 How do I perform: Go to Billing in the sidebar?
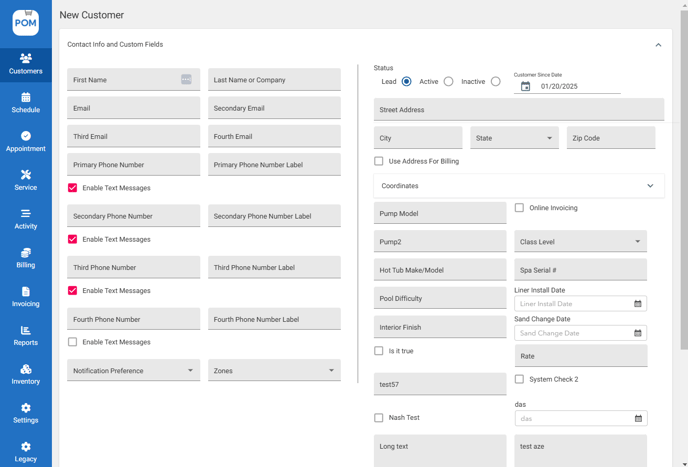26,258
